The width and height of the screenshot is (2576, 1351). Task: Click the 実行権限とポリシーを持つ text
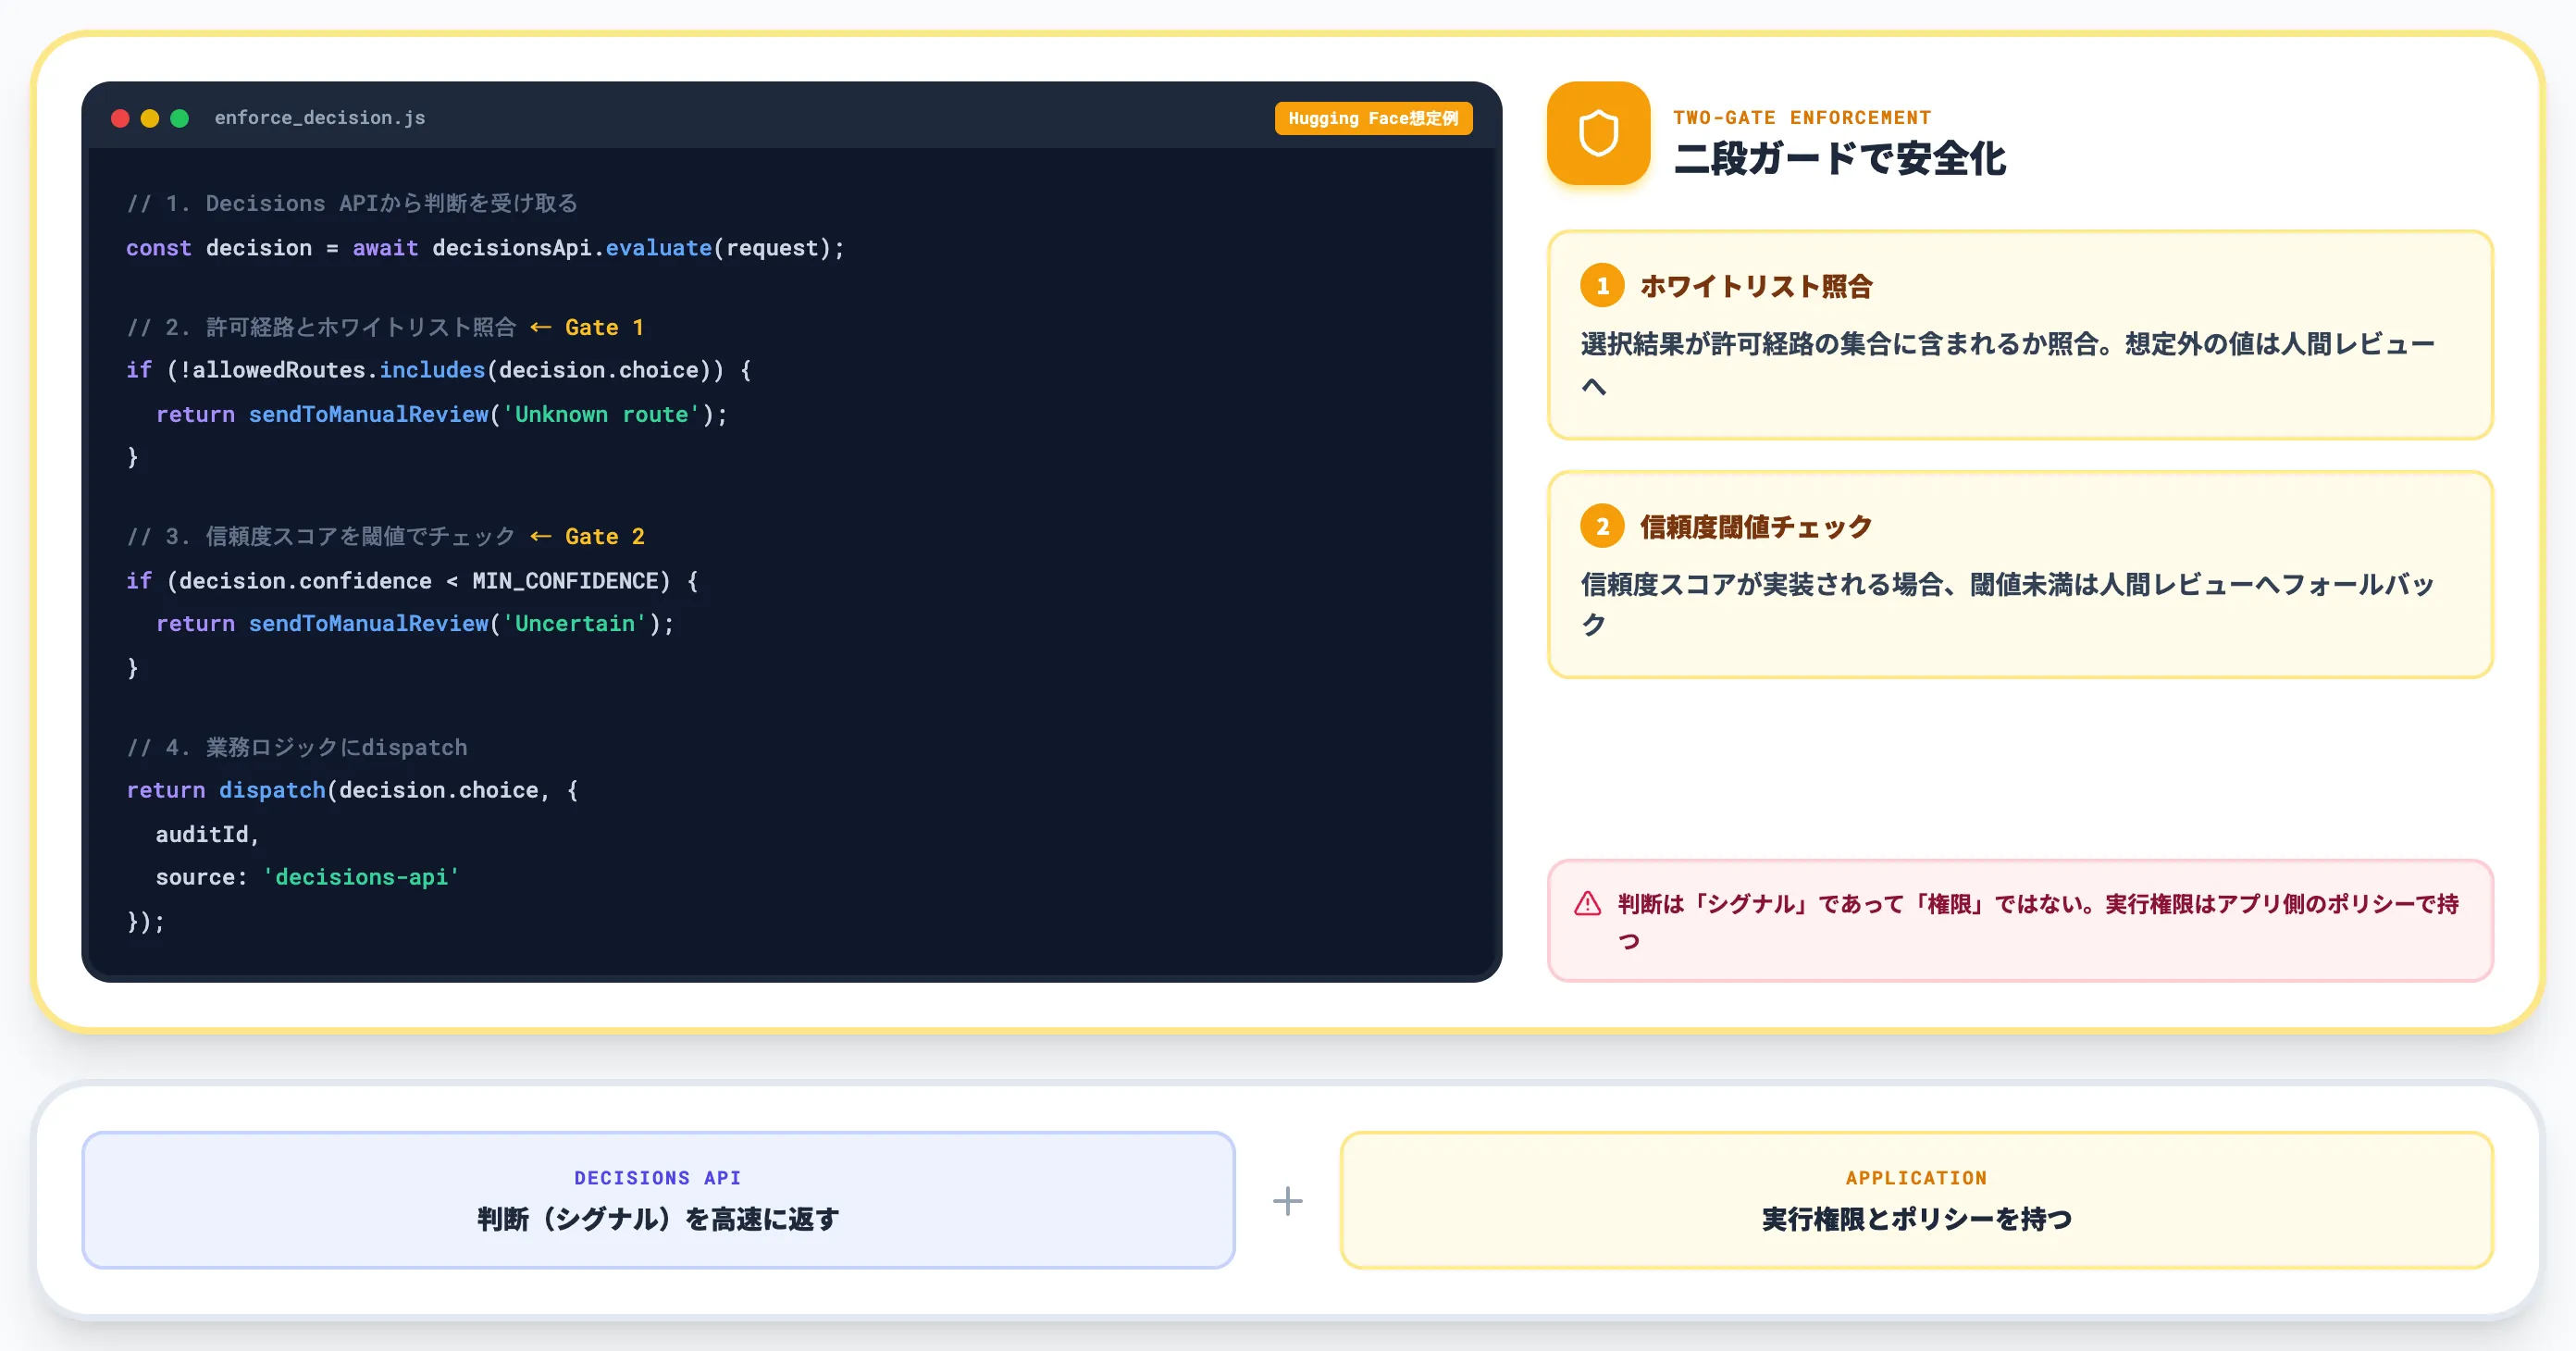tap(1916, 1219)
